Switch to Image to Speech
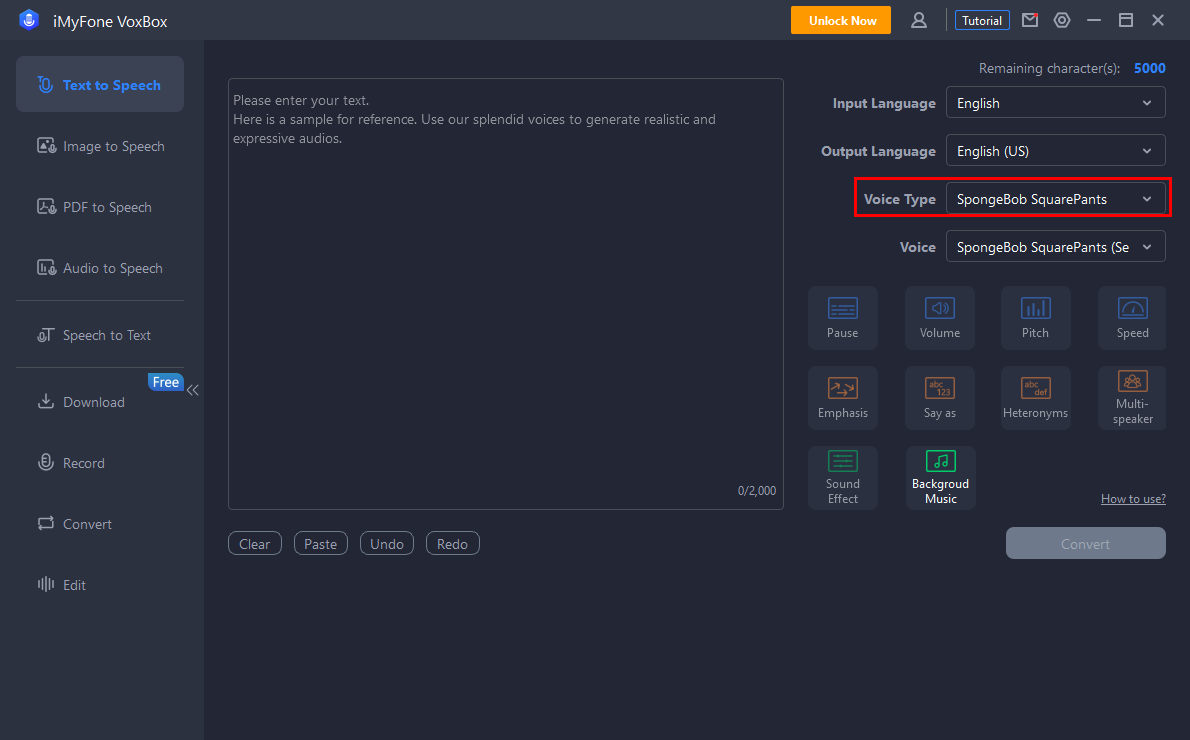Image resolution: width=1190 pixels, height=740 pixels. click(100, 146)
